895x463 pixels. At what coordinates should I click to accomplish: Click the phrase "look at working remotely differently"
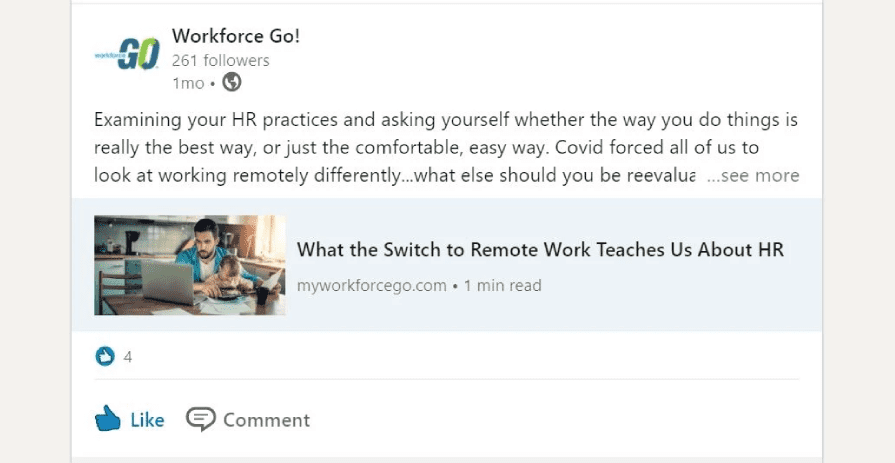point(250,176)
